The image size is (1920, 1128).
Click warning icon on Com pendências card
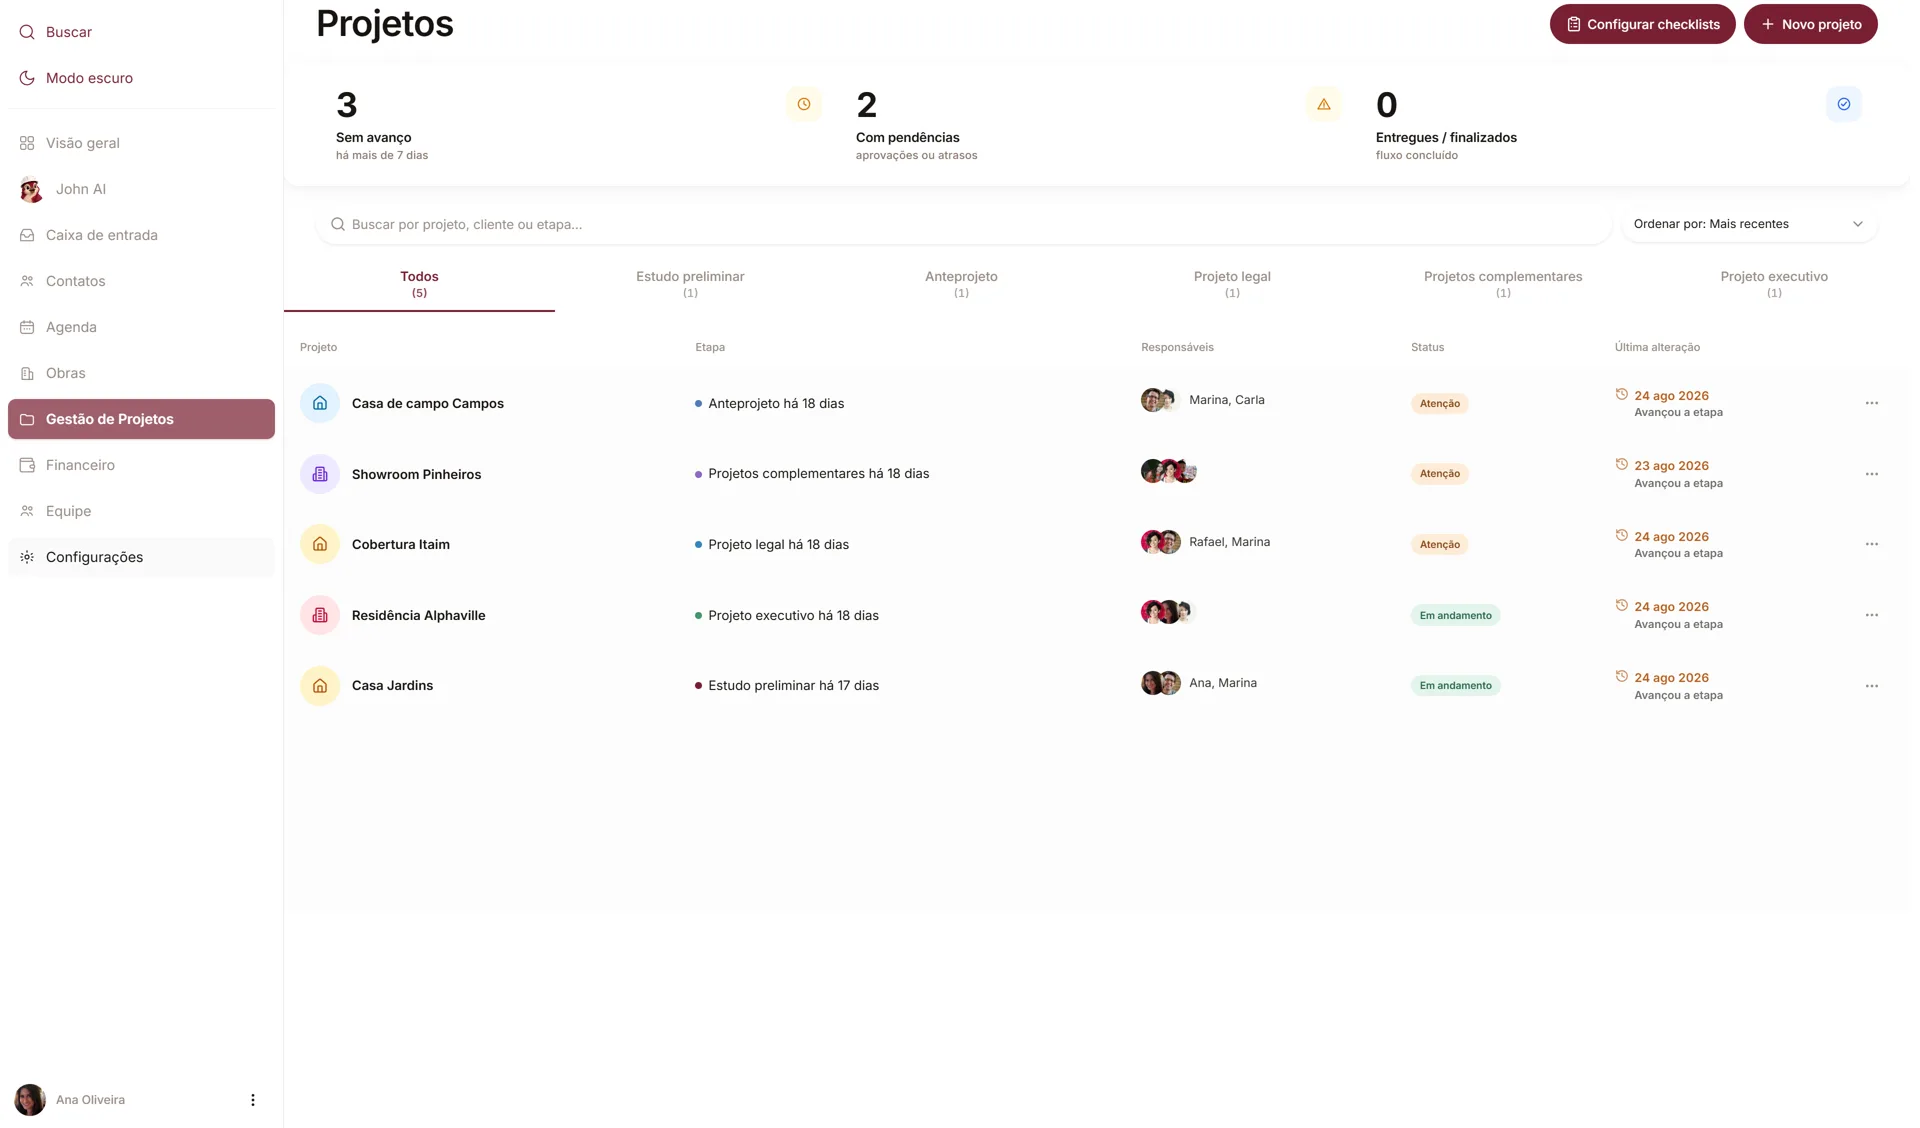(x=1323, y=104)
